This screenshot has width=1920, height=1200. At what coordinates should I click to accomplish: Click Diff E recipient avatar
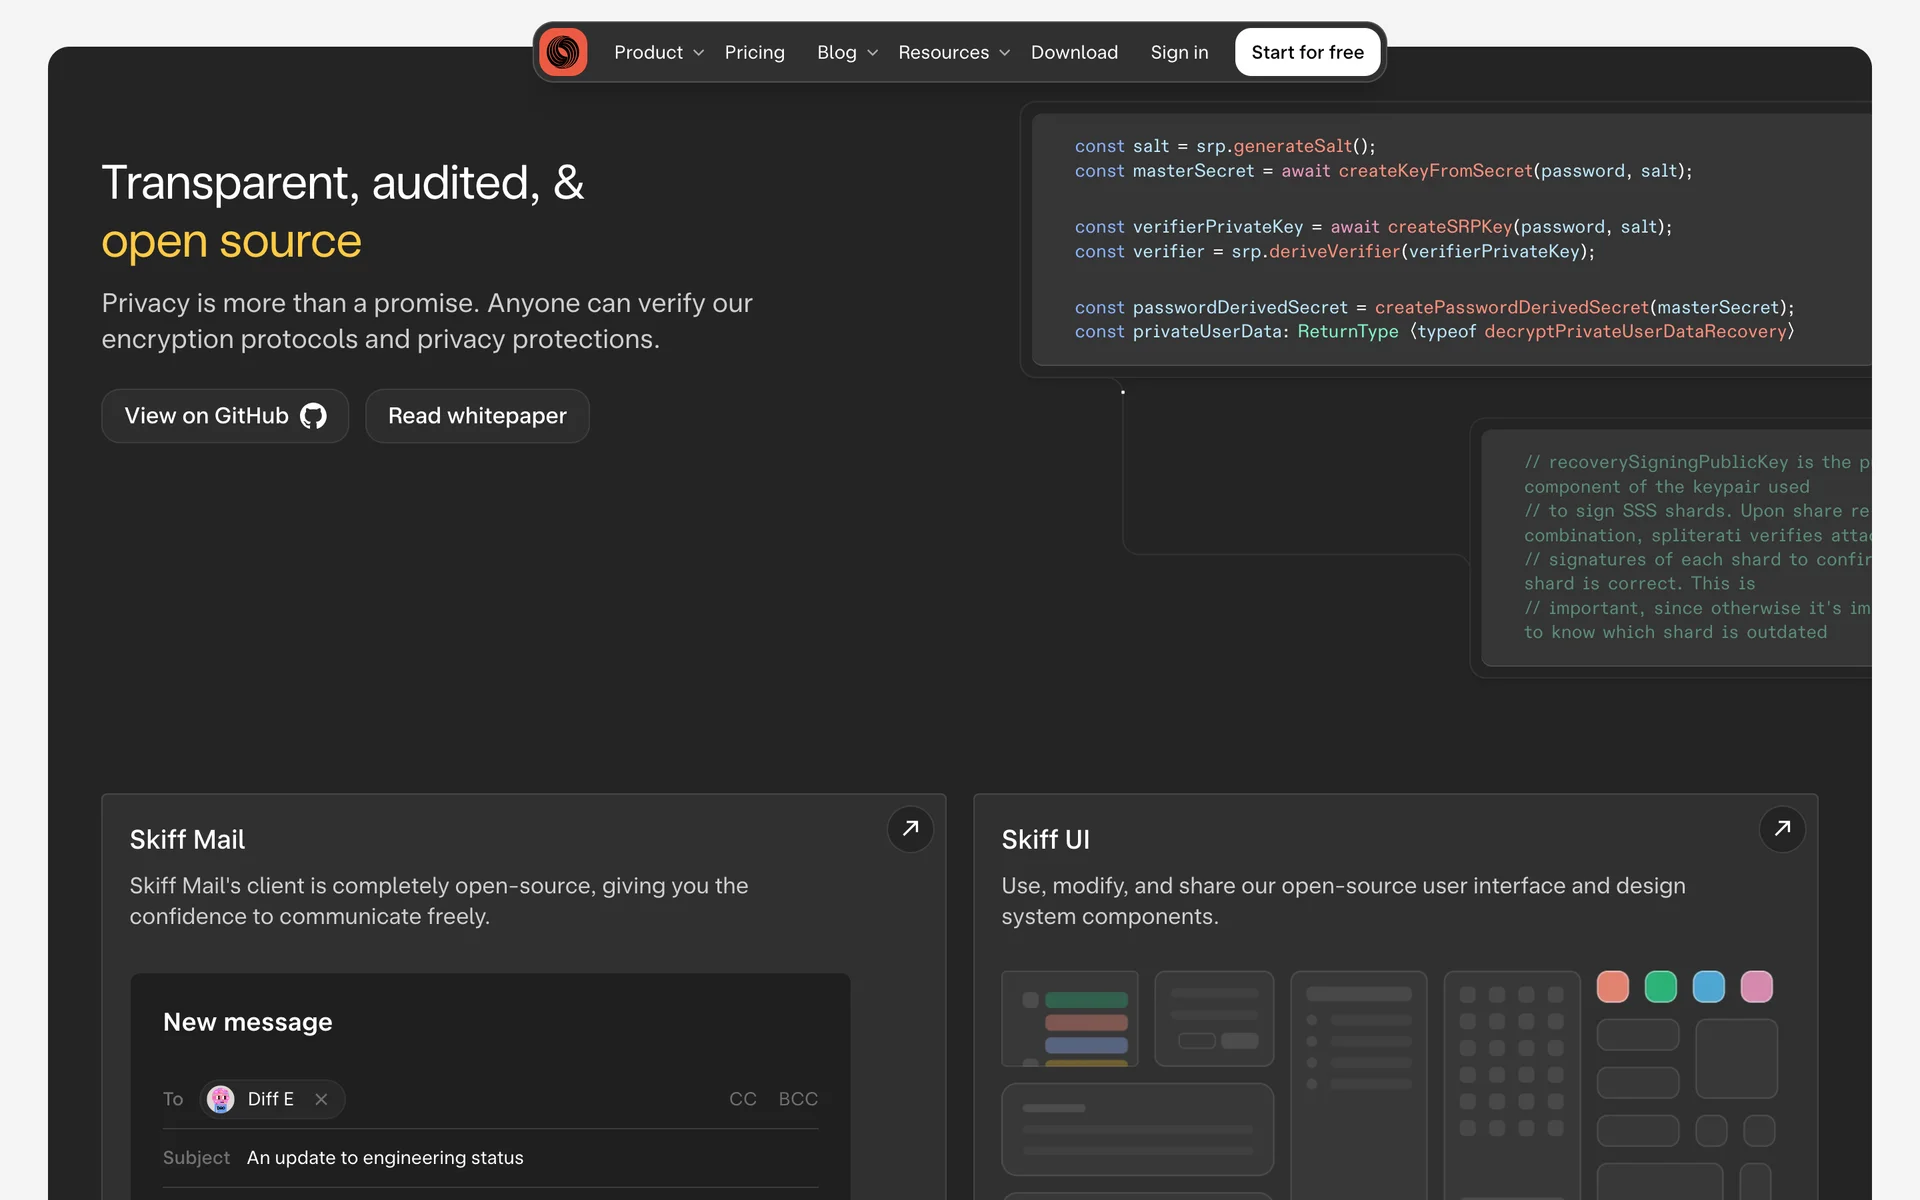[221, 1099]
